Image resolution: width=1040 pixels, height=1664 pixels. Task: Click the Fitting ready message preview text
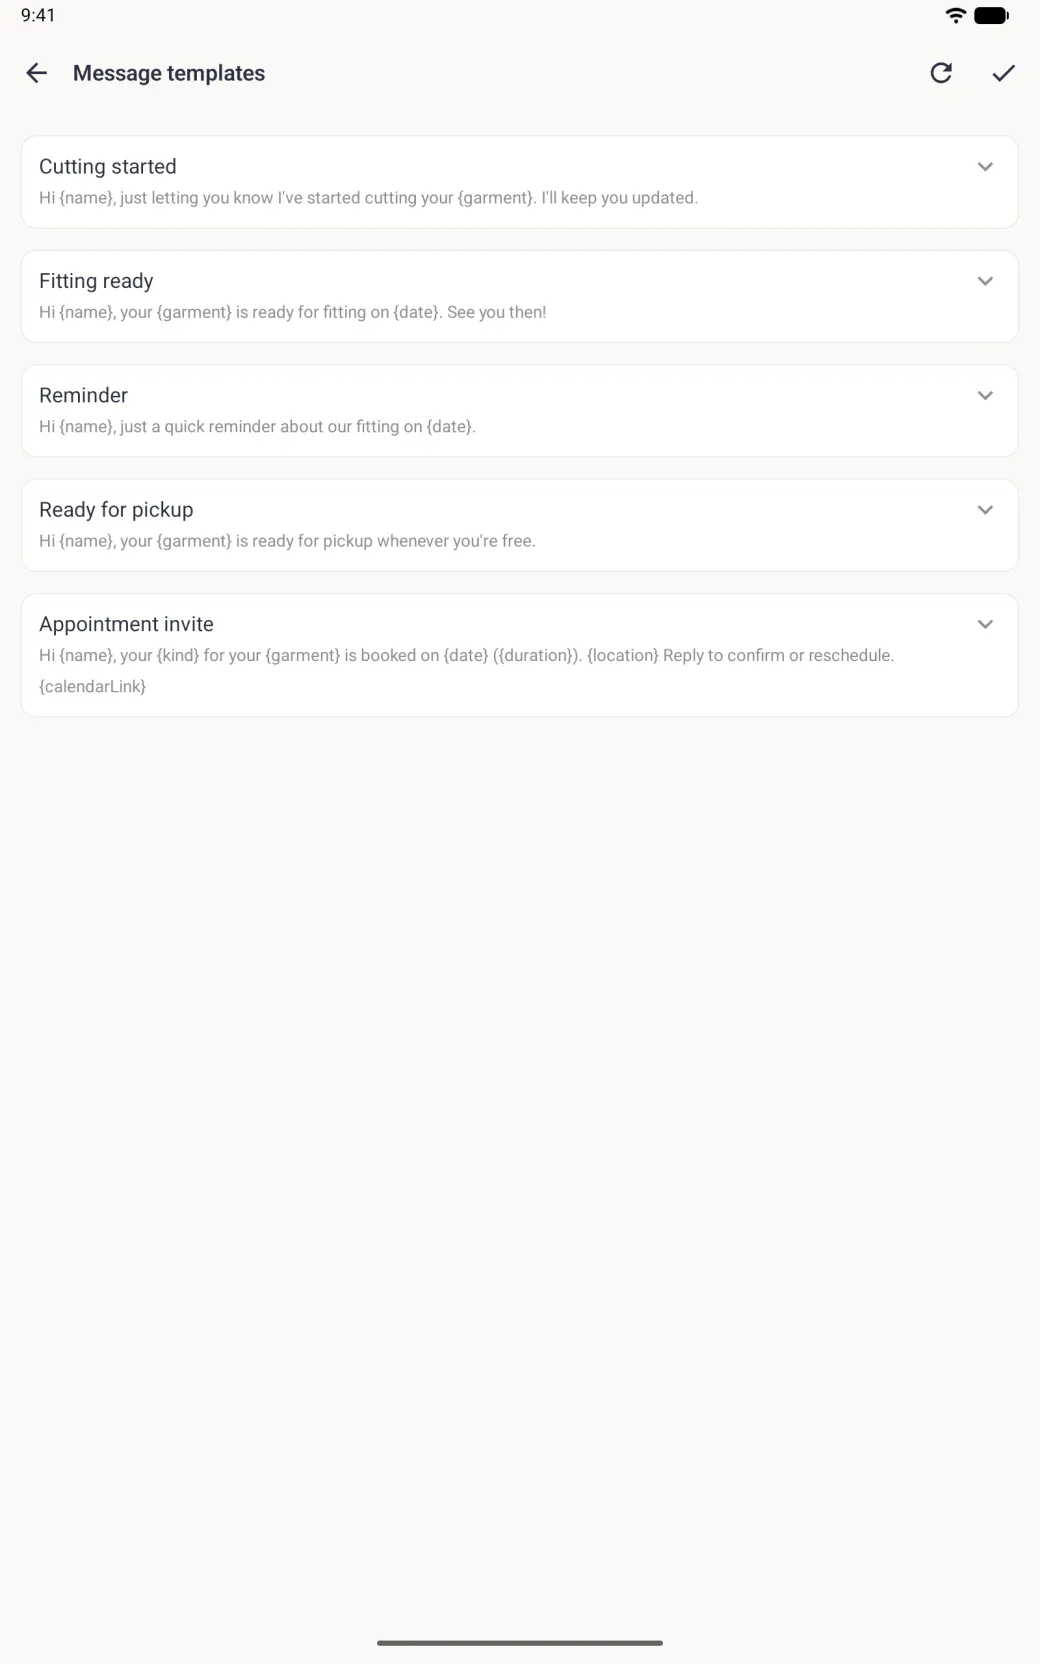(x=292, y=312)
